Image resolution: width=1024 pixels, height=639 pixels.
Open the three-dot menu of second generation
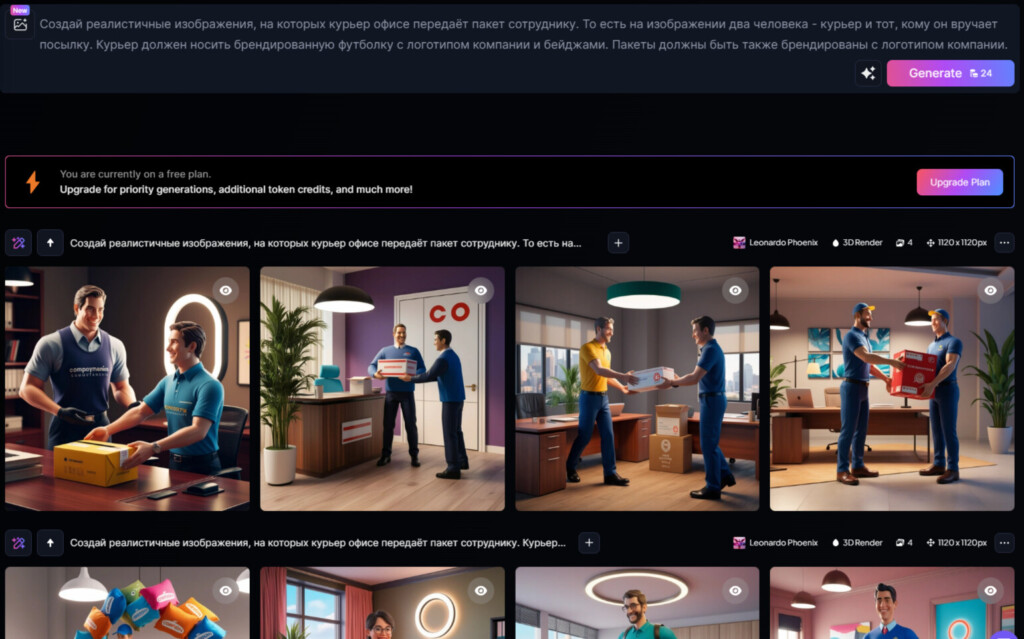coord(1004,543)
